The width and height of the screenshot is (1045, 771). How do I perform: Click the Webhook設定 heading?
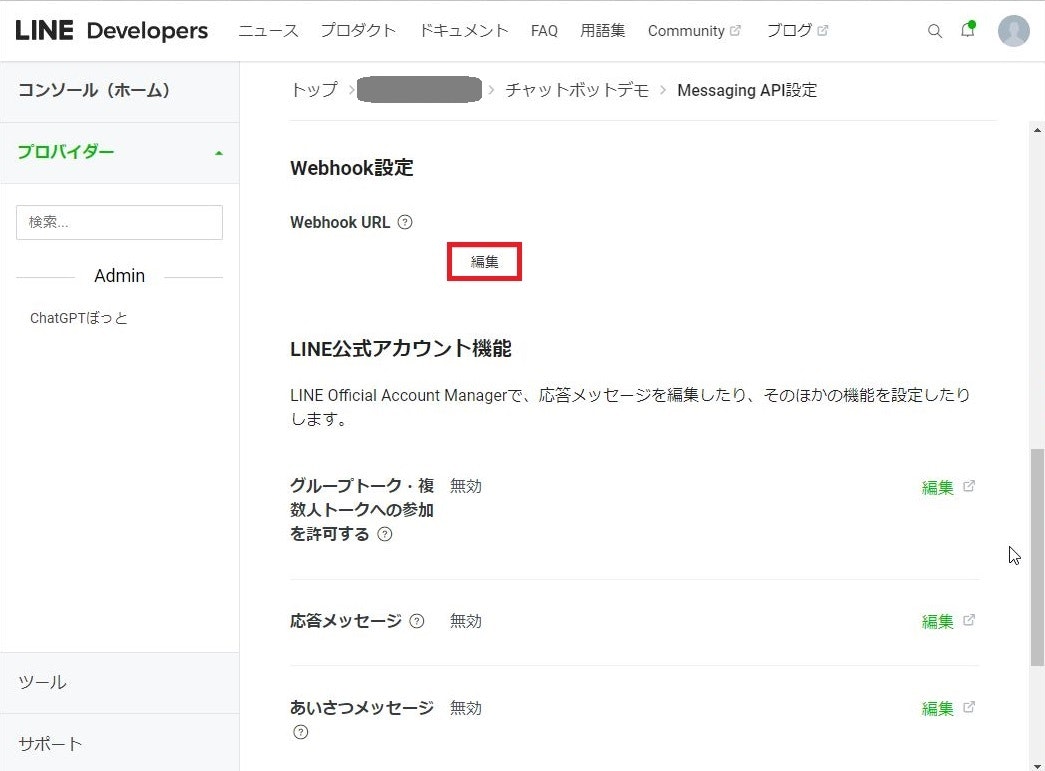[352, 168]
